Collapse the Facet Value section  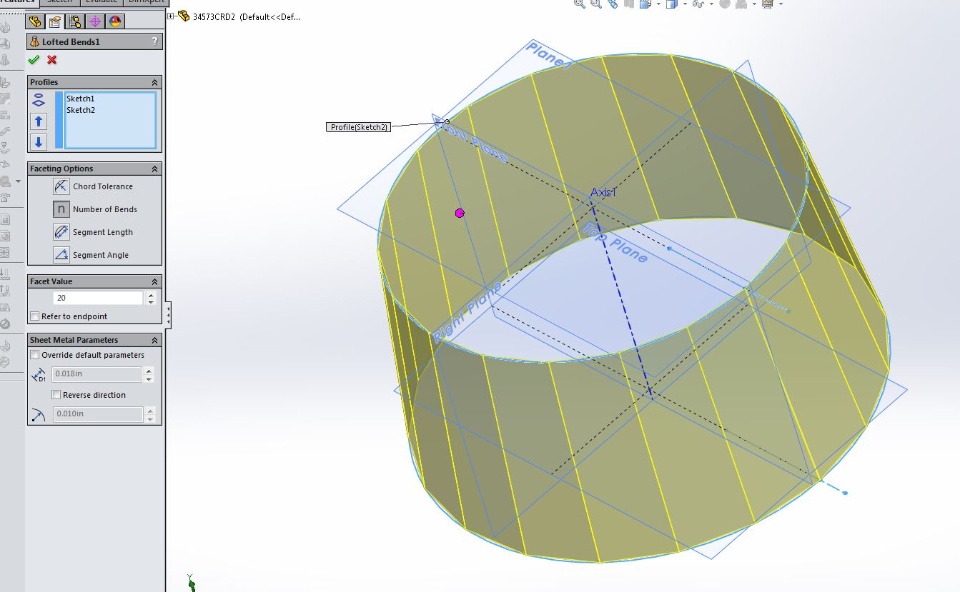[x=154, y=282]
